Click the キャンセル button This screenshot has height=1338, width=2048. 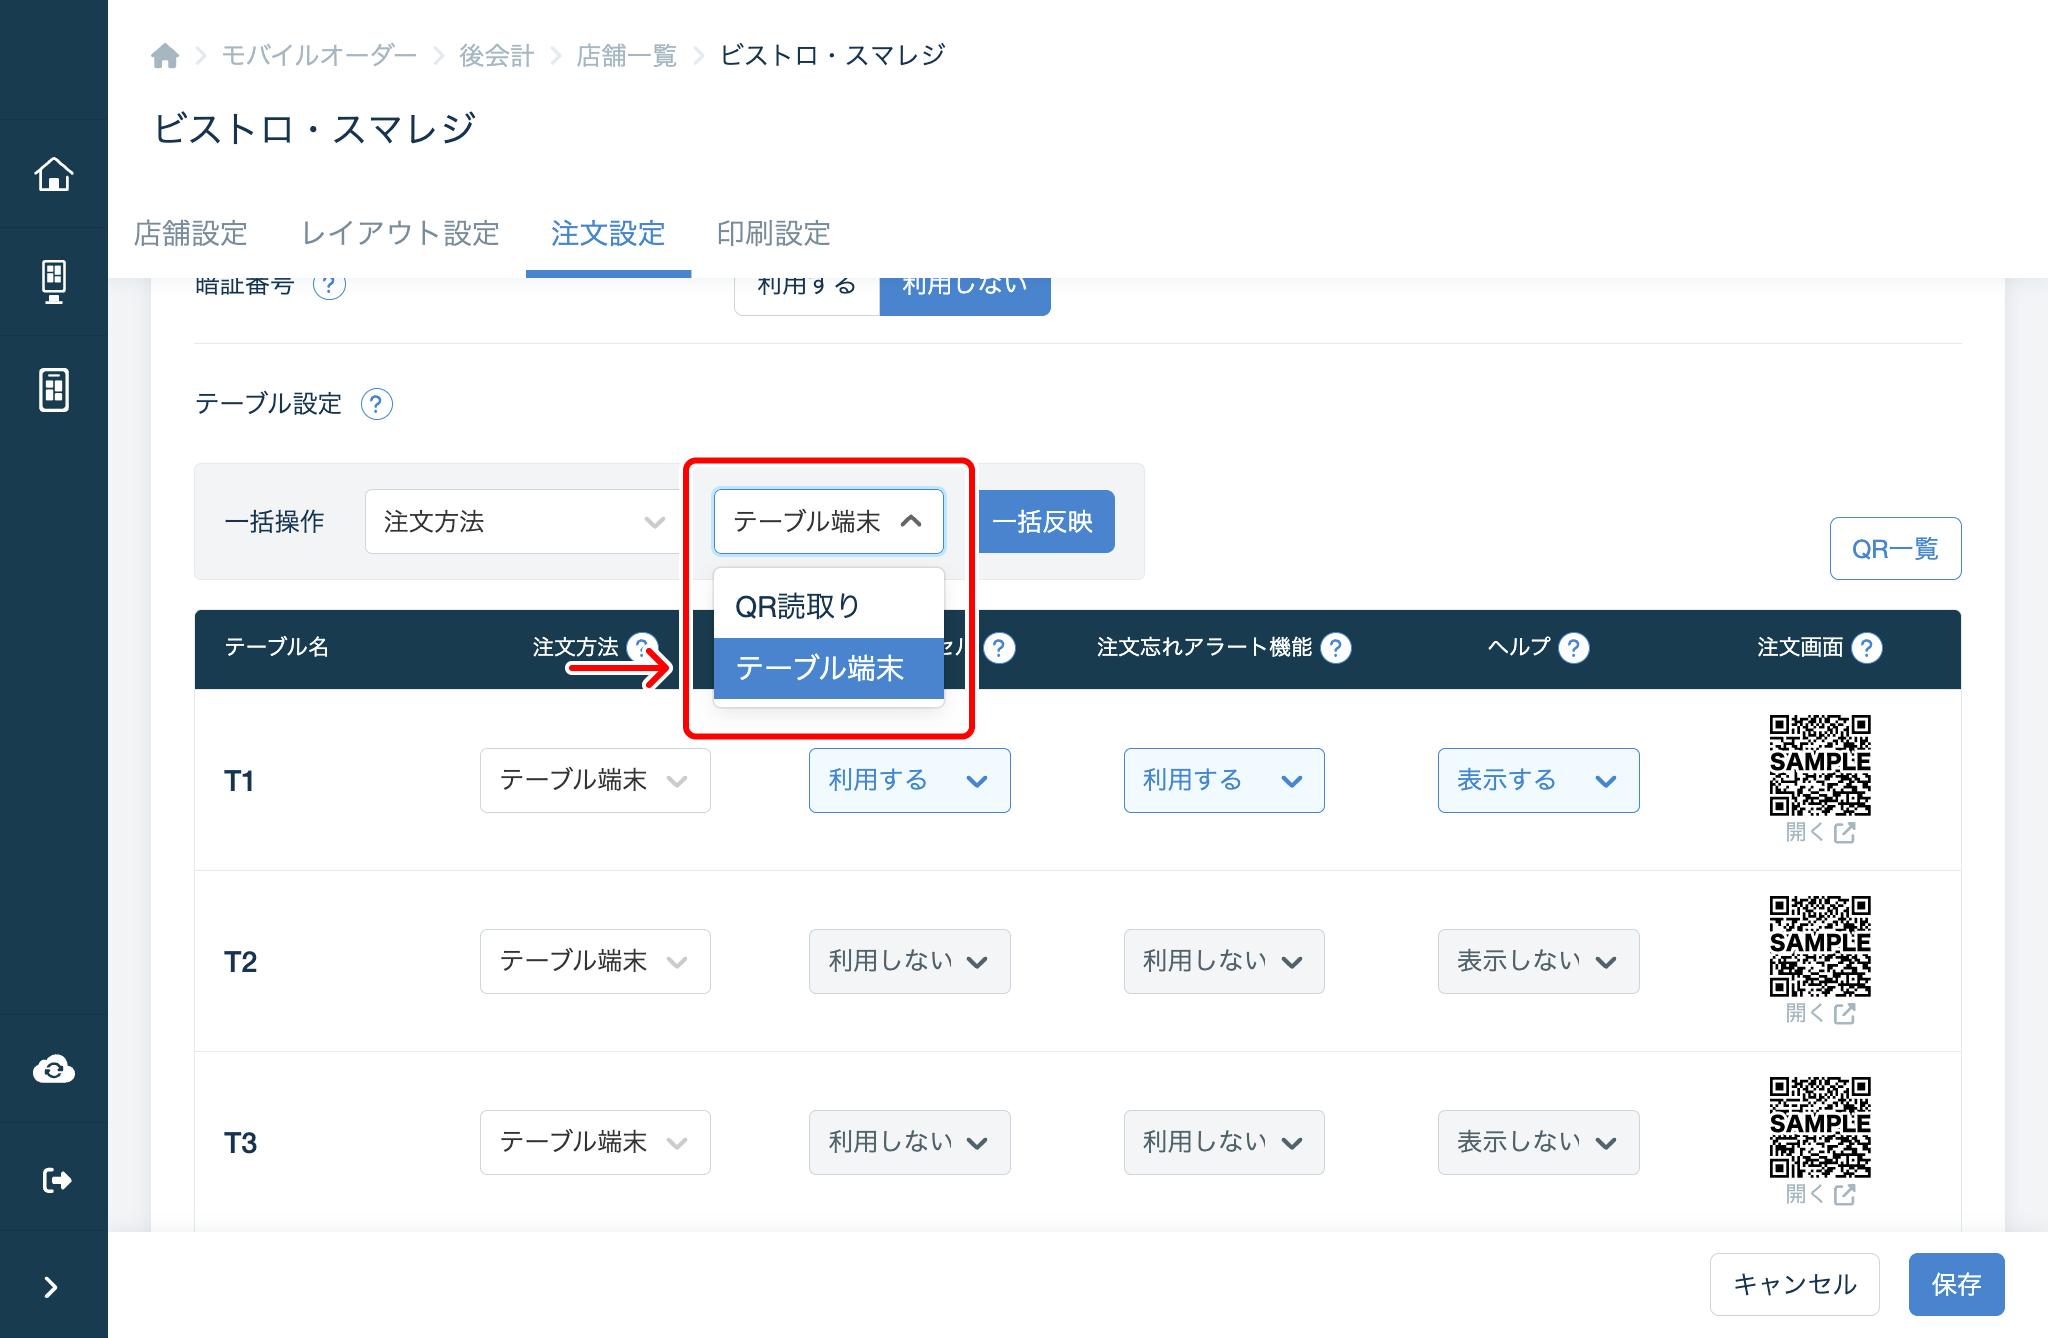[x=1795, y=1284]
